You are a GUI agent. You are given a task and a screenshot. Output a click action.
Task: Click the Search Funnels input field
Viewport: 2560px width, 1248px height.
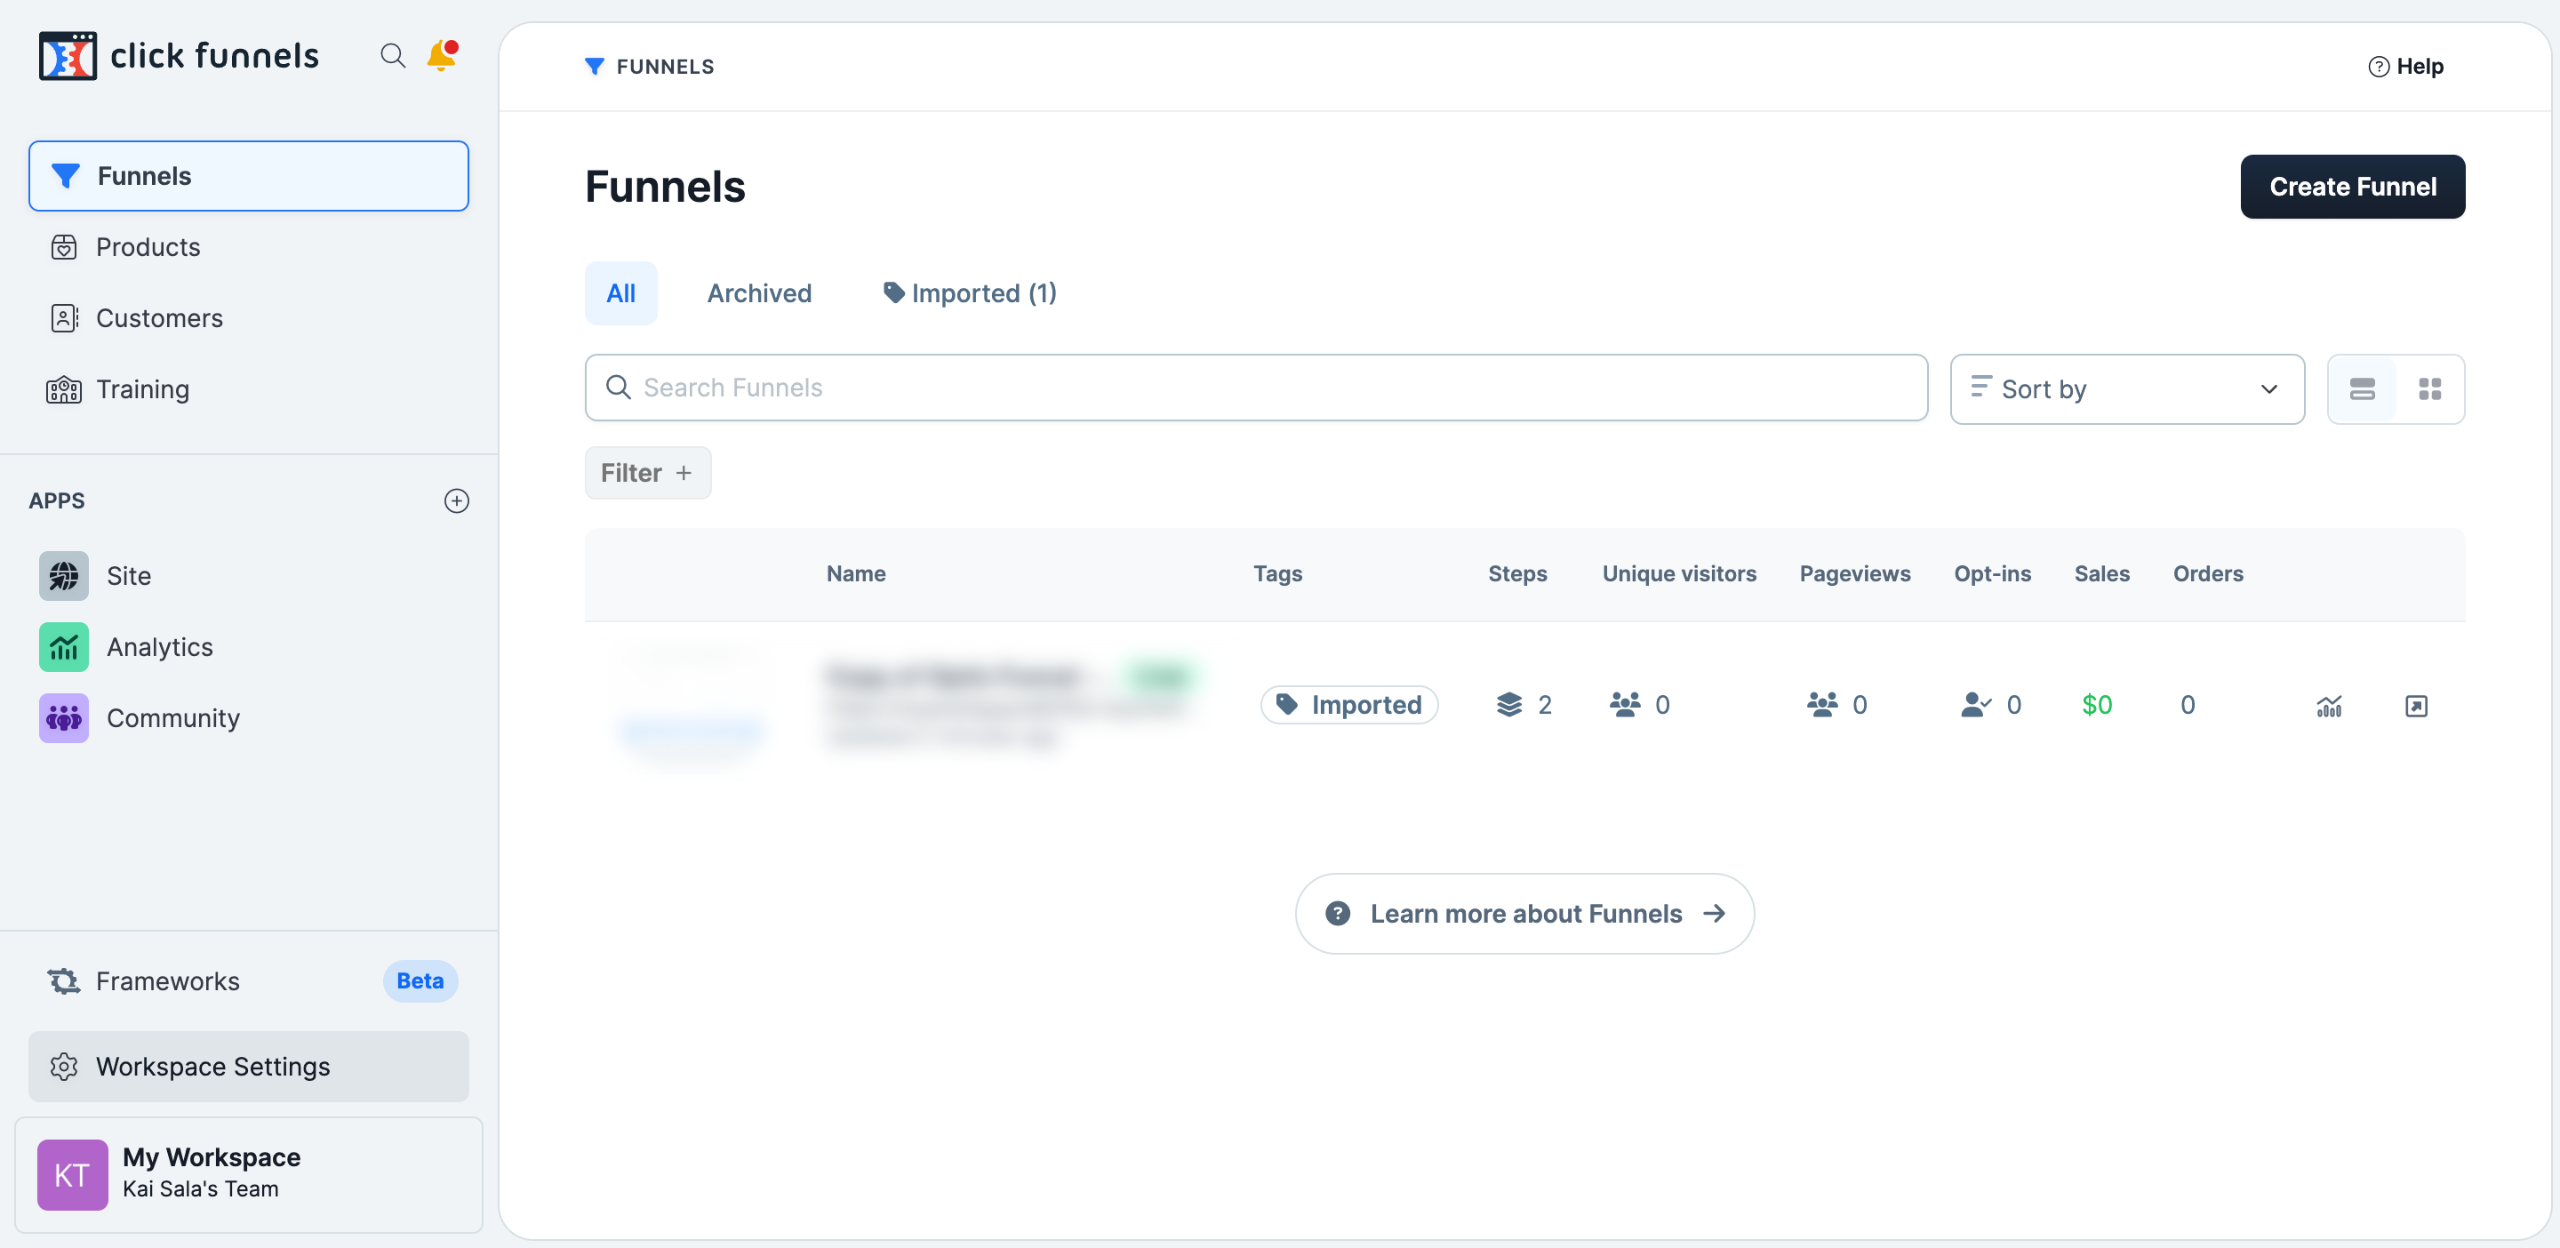click(x=1256, y=388)
